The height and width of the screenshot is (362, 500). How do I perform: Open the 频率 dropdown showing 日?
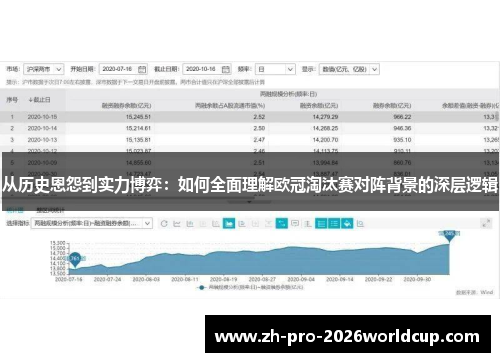pyautogui.click(x=275, y=69)
